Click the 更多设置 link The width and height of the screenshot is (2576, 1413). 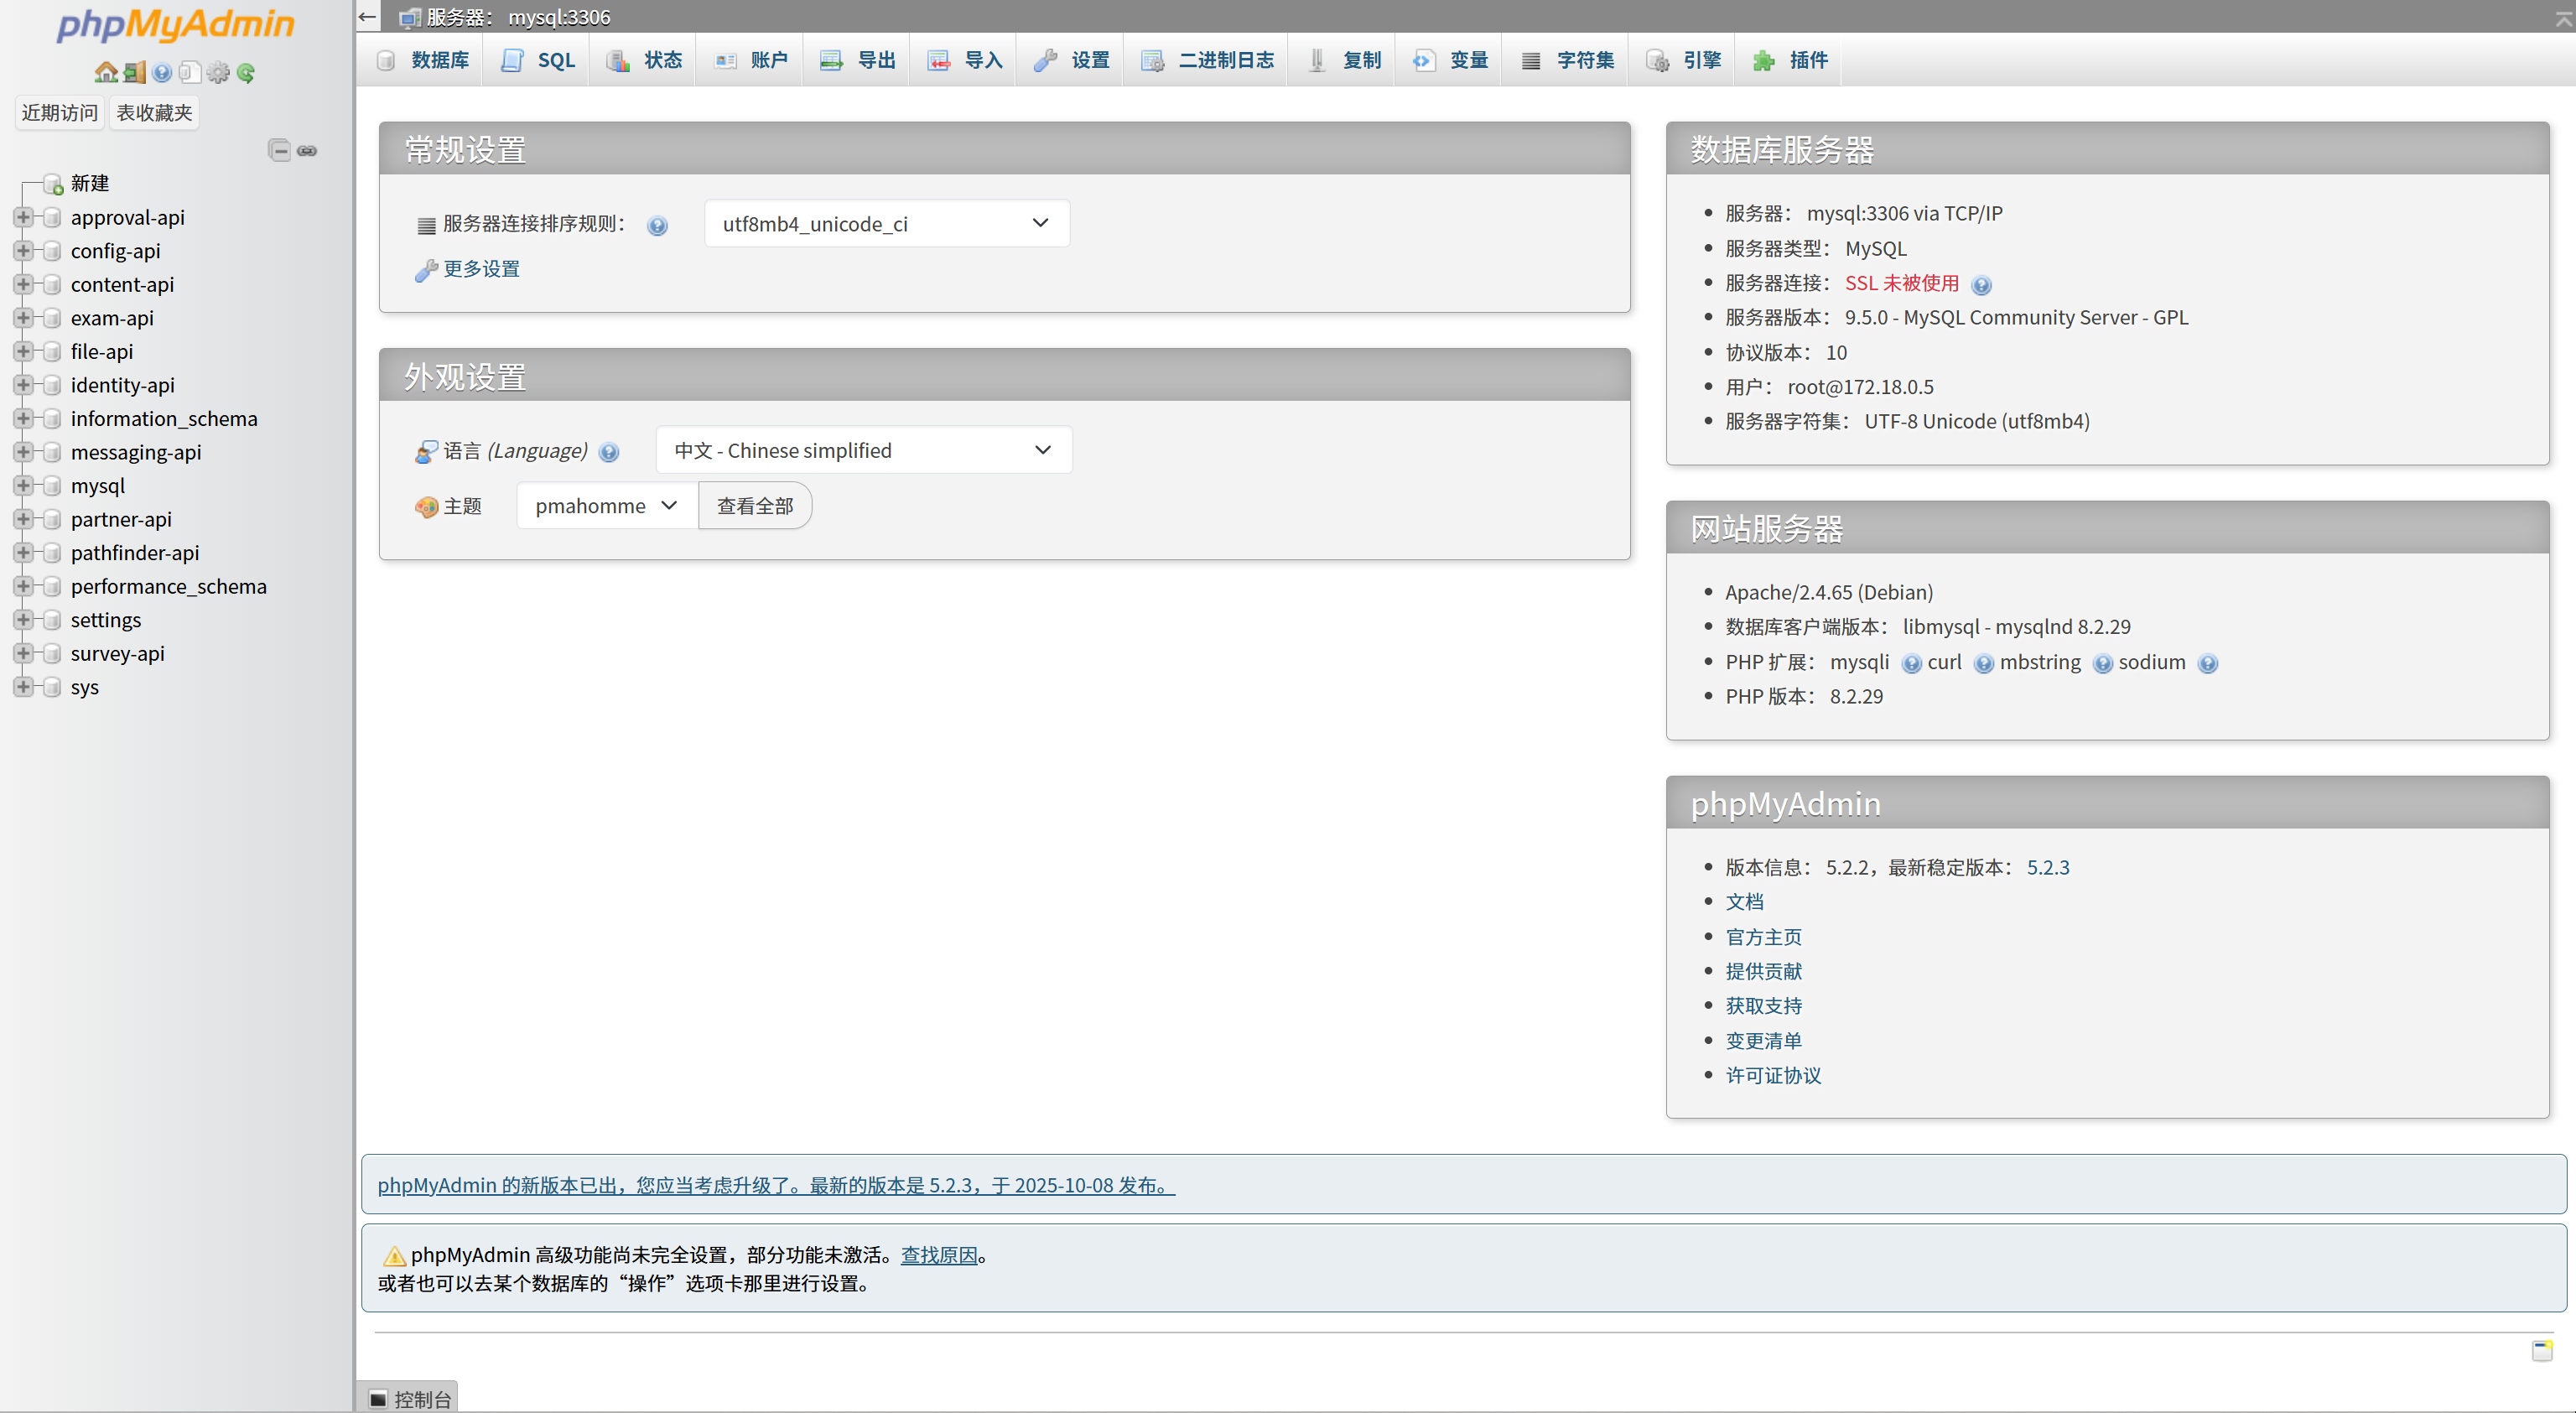point(481,269)
